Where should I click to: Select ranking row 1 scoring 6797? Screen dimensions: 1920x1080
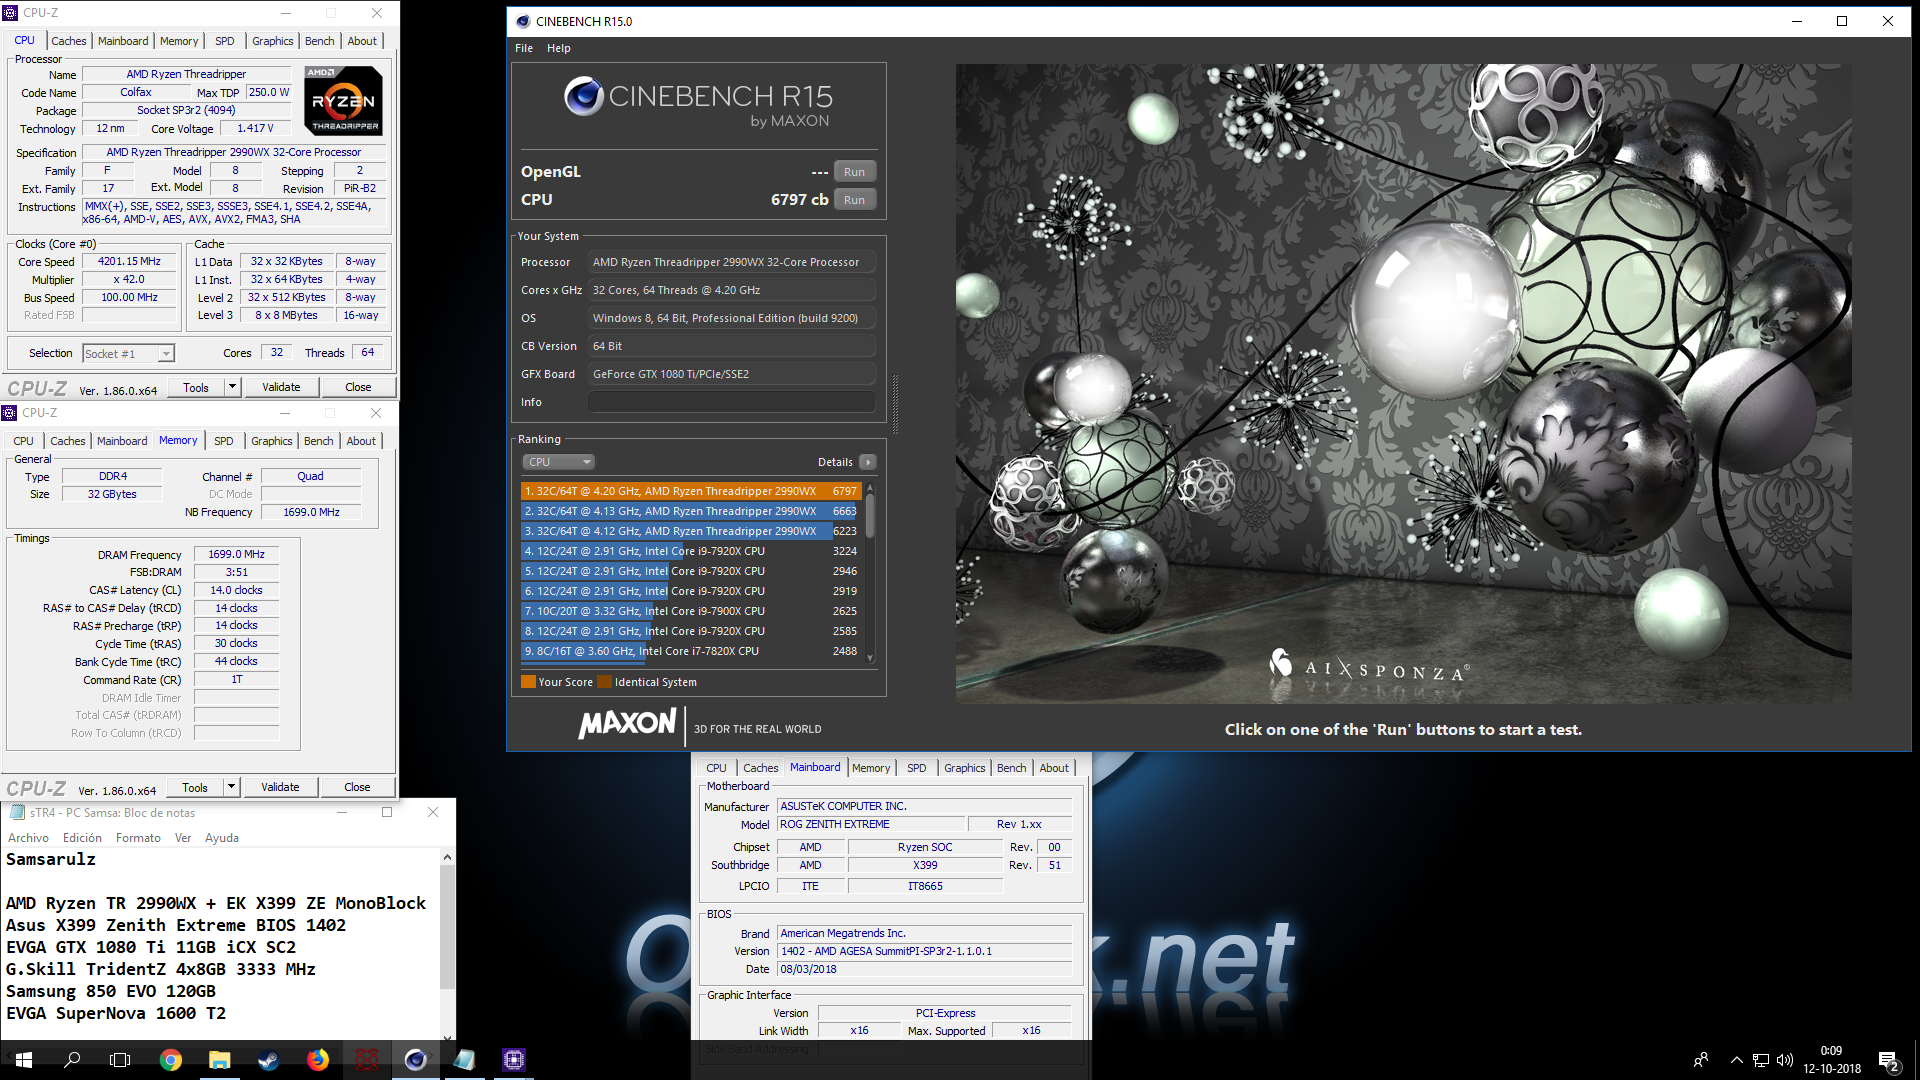pyautogui.click(x=690, y=491)
